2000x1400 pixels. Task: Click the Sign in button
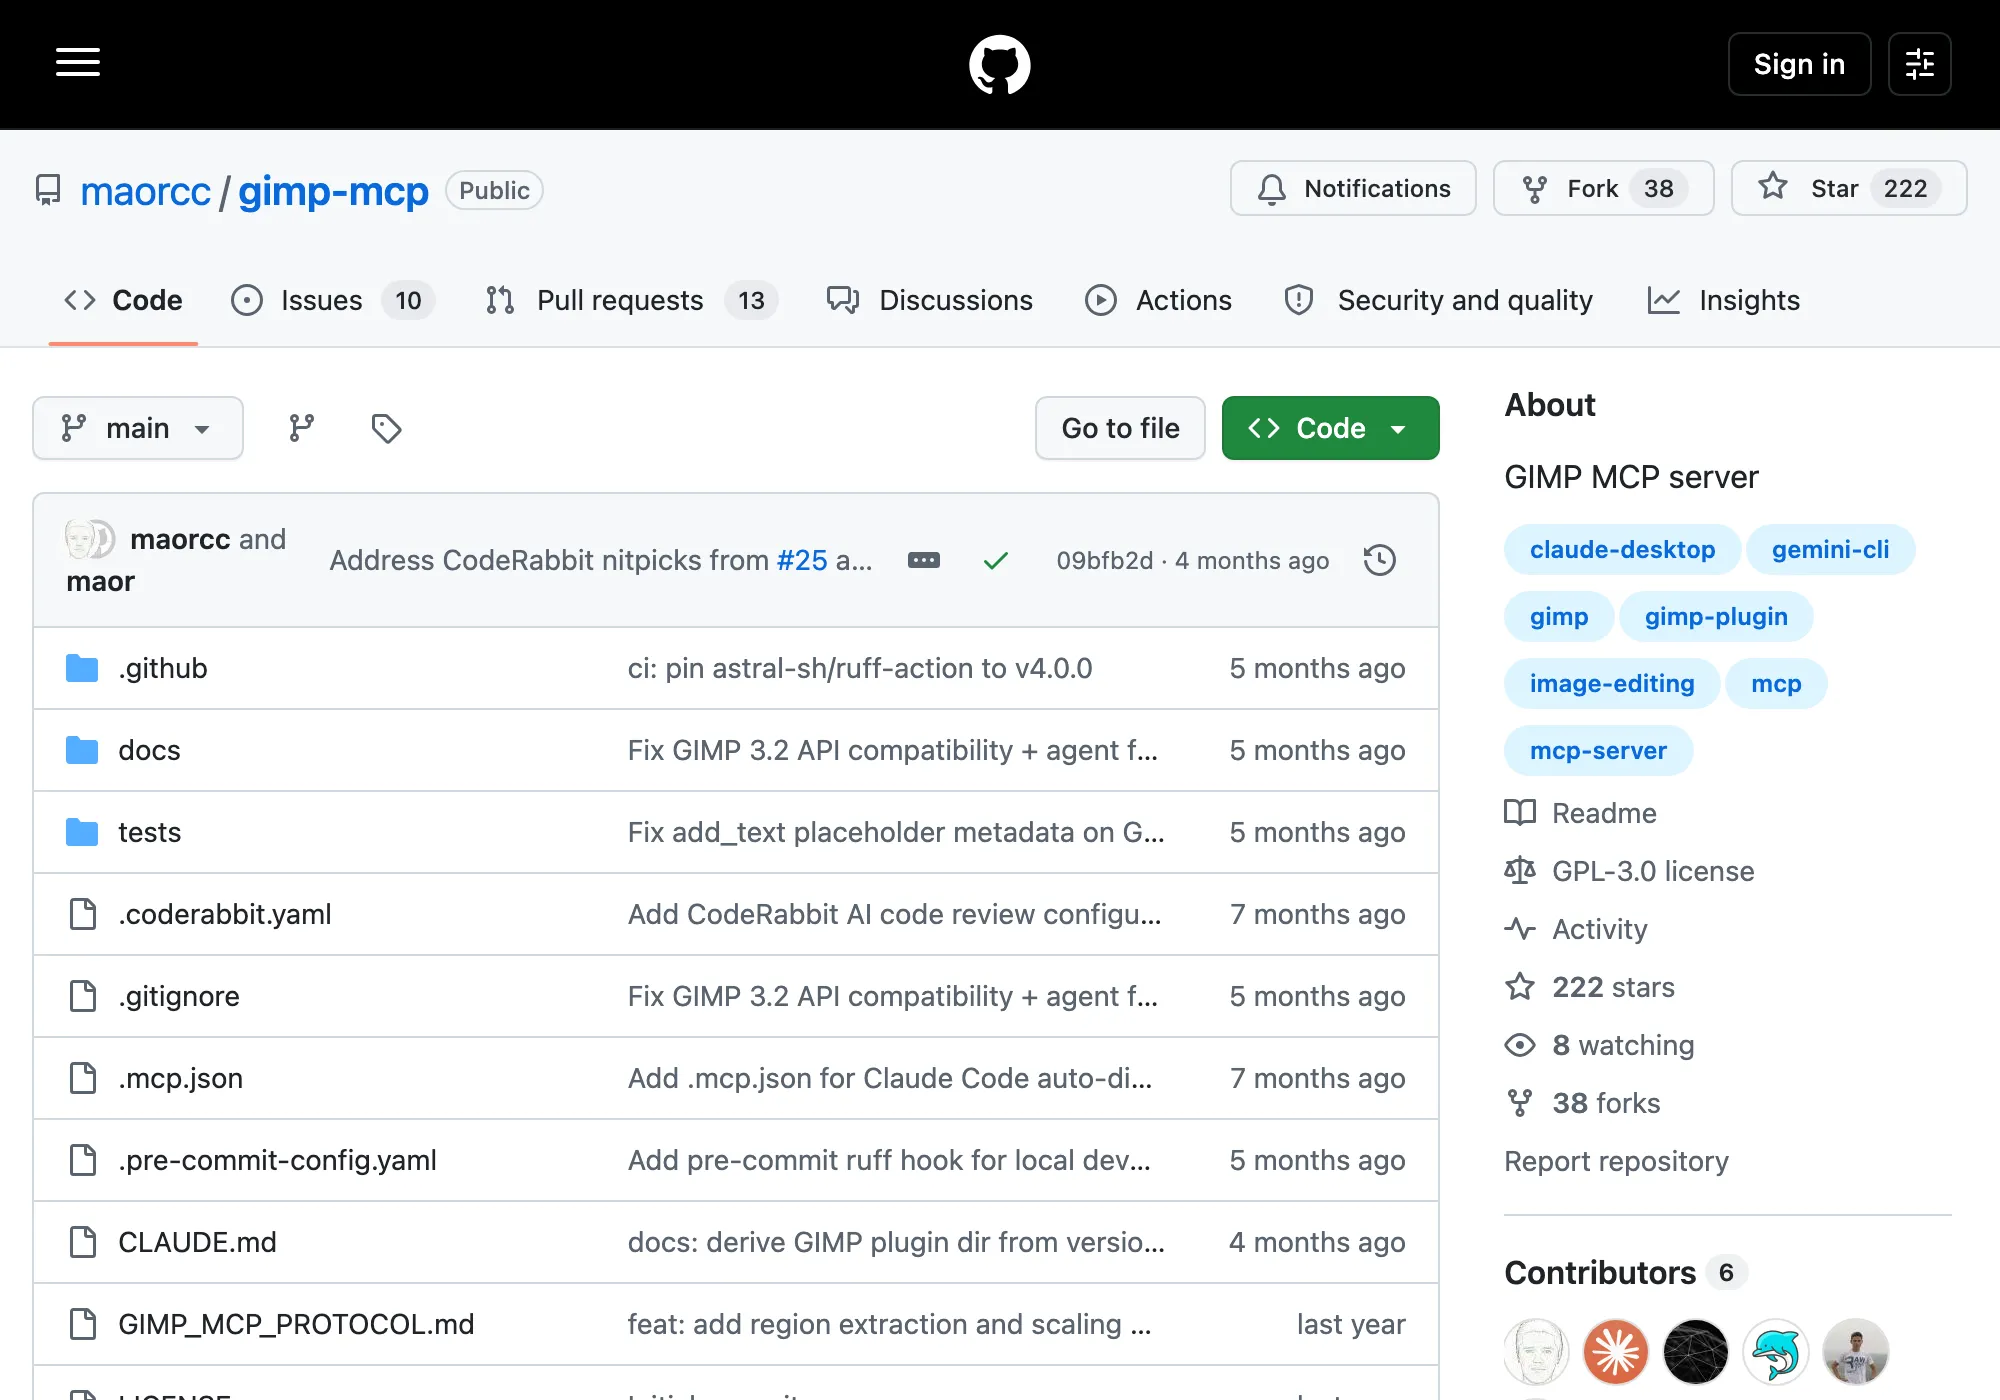pos(1799,64)
